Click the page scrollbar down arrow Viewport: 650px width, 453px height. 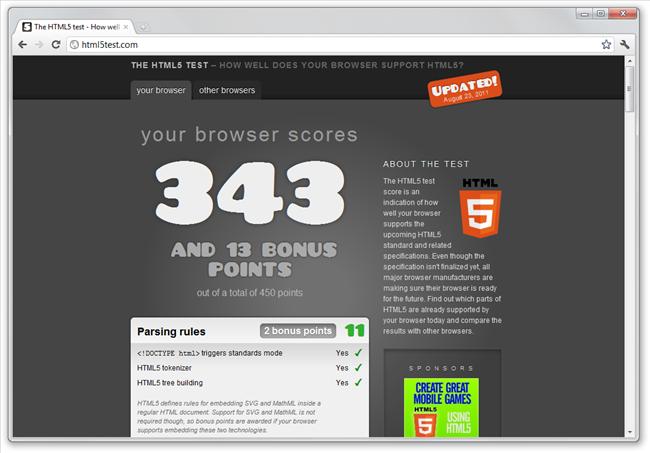[x=630, y=432]
